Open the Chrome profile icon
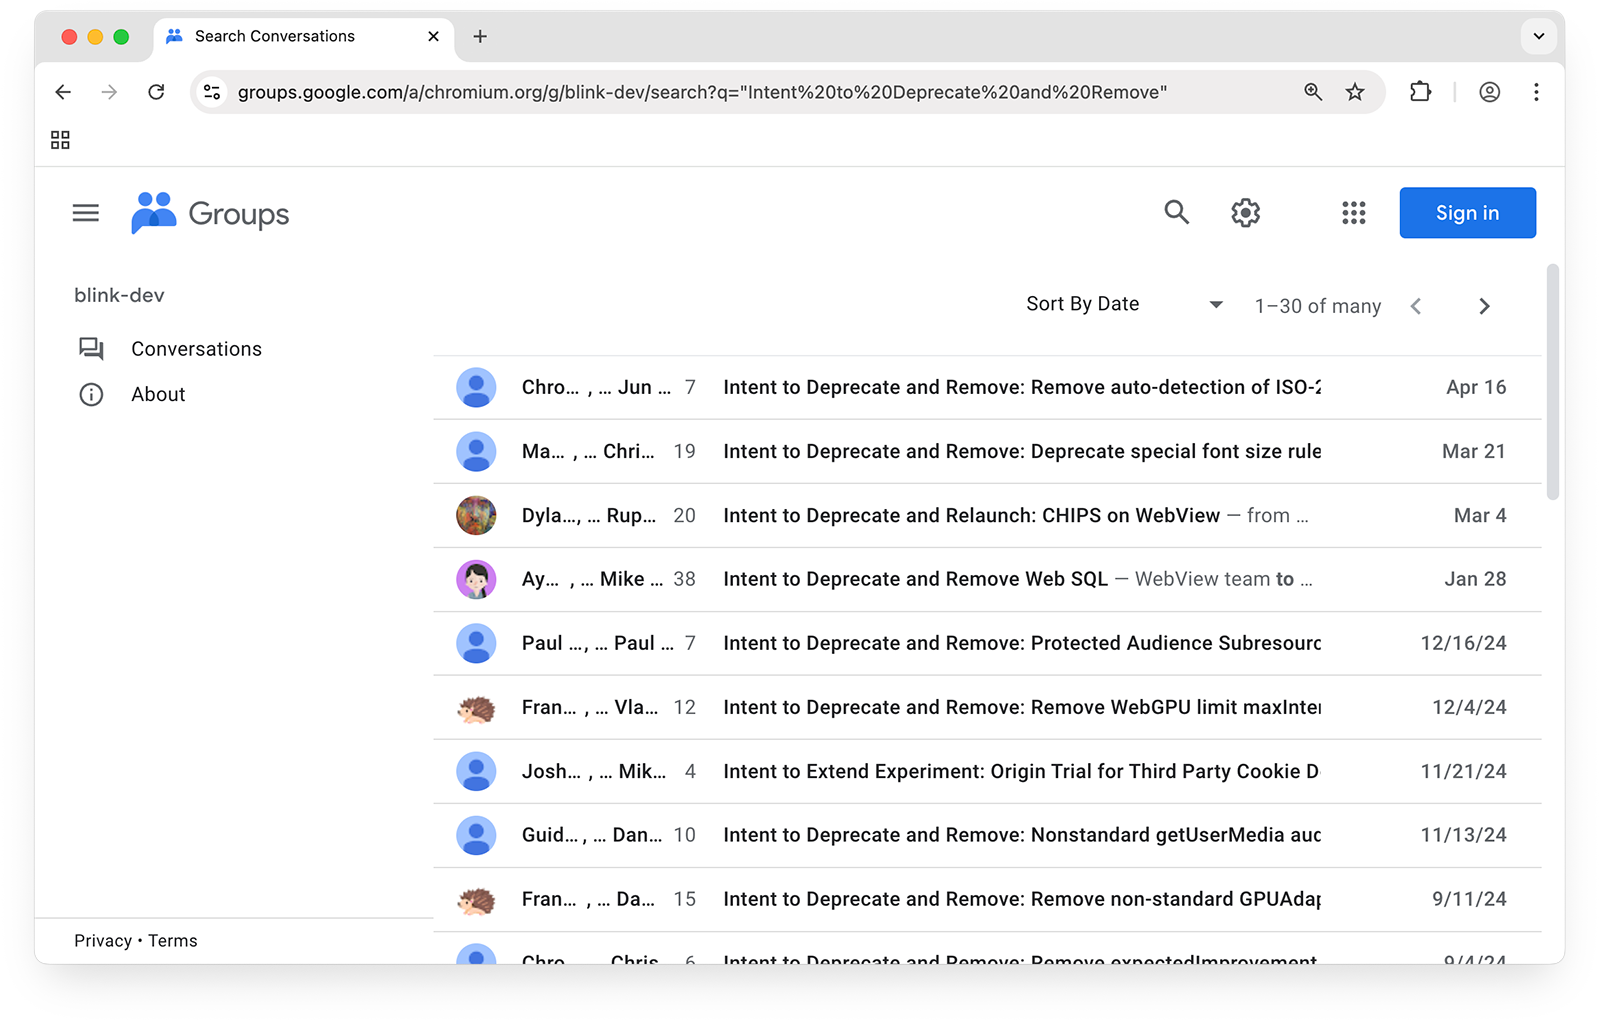This screenshot has height=1023, width=1600. pos(1489,92)
